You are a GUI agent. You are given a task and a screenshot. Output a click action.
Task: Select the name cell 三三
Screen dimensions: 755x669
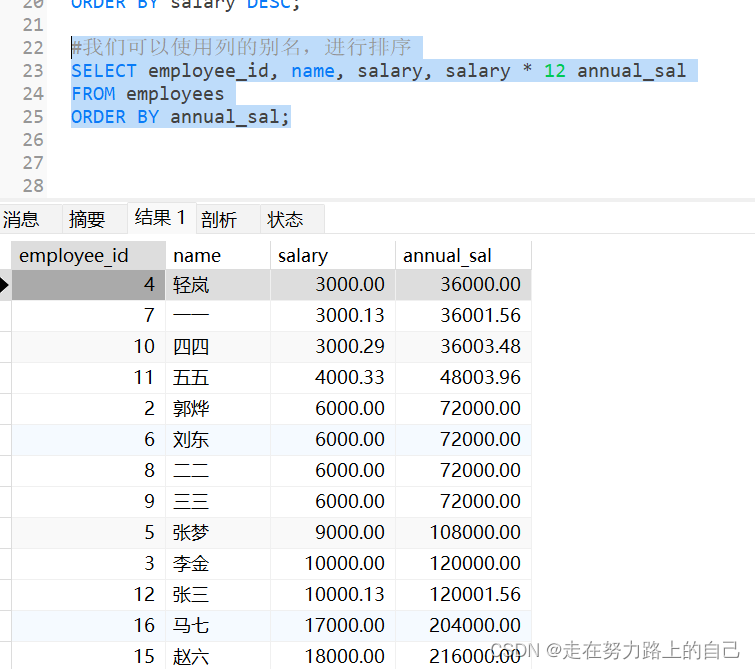(218, 501)
